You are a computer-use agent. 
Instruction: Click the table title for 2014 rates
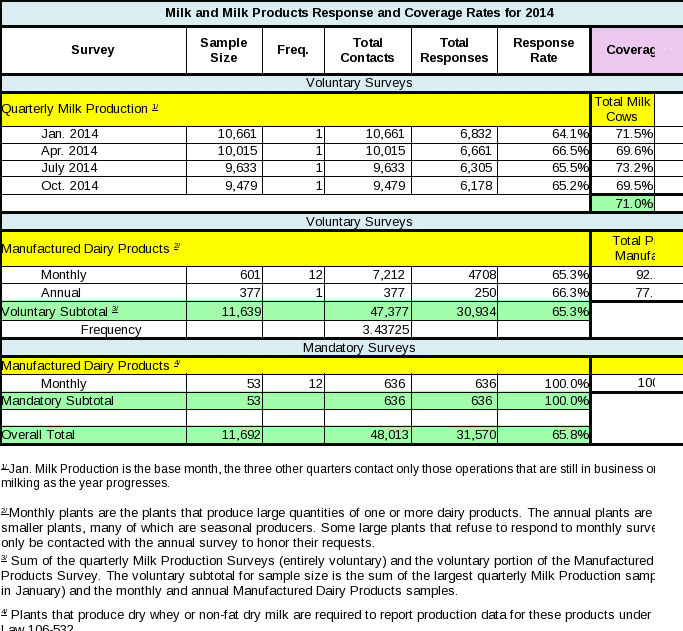(x=359, y=12)
